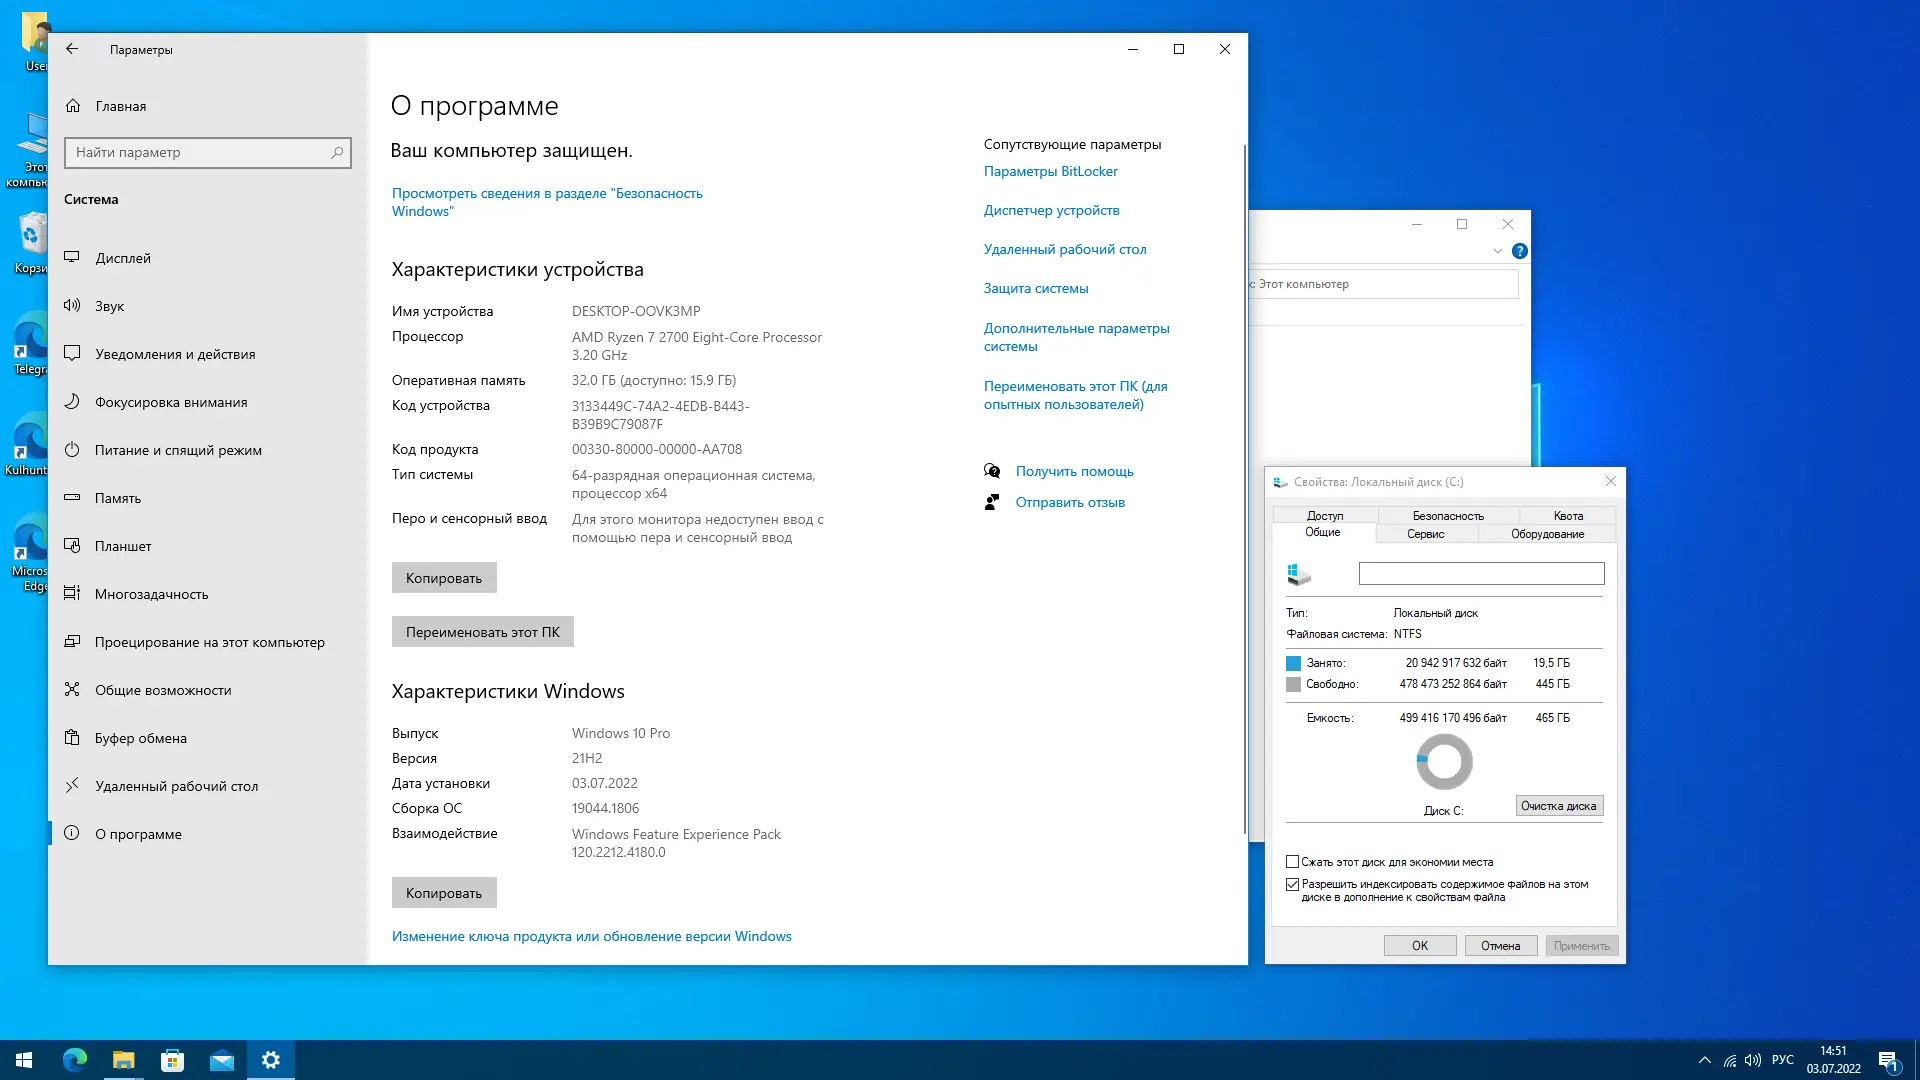The height and width of the screenshot is (1080, 1920).
Task: Click the Clipboard icon in sidebar
Action: coord(72,738)
